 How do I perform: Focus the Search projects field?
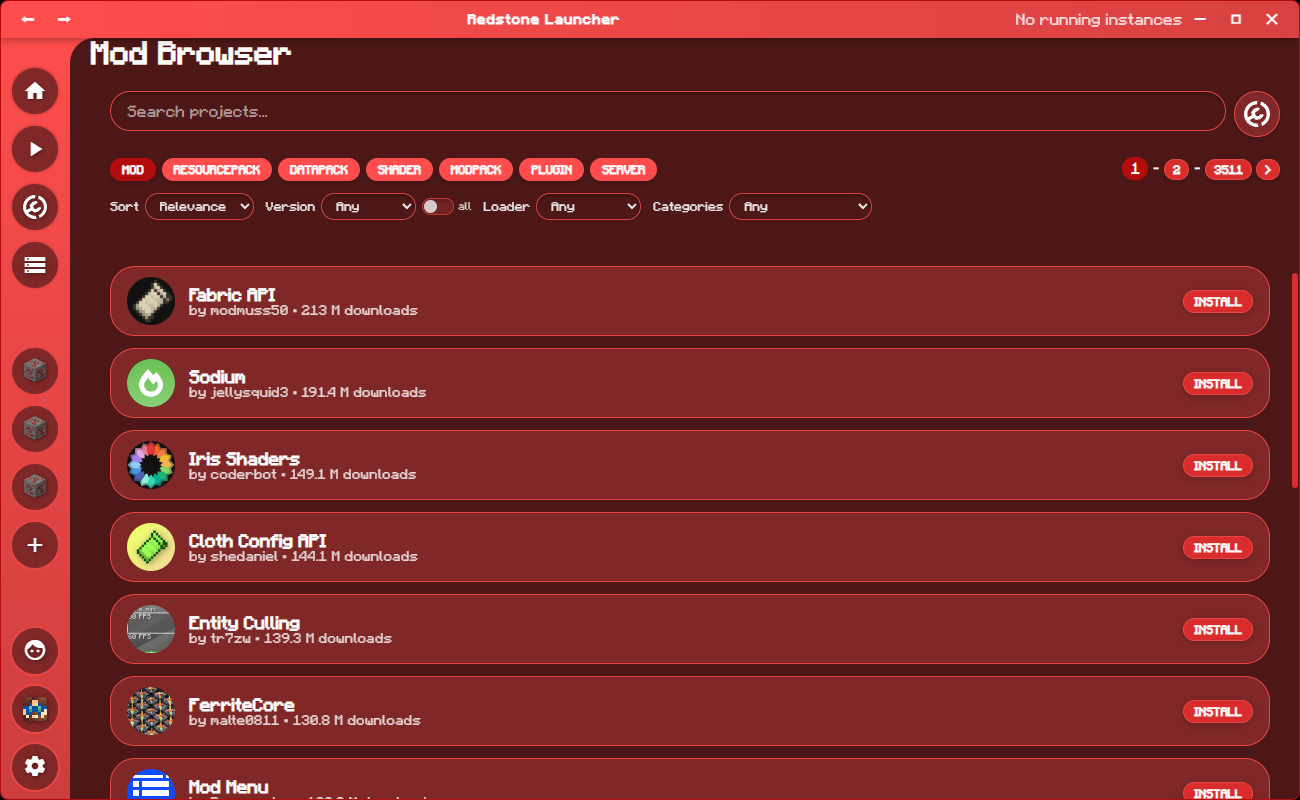pos(668,111)
